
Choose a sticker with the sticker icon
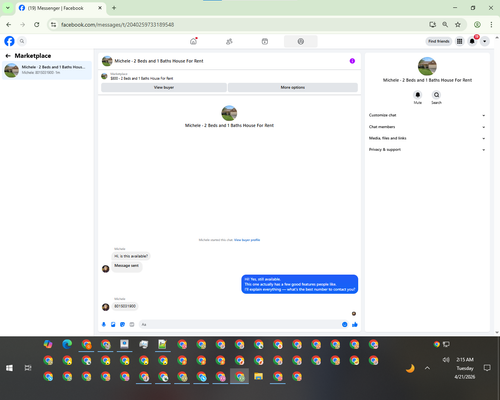click(122, 324)
